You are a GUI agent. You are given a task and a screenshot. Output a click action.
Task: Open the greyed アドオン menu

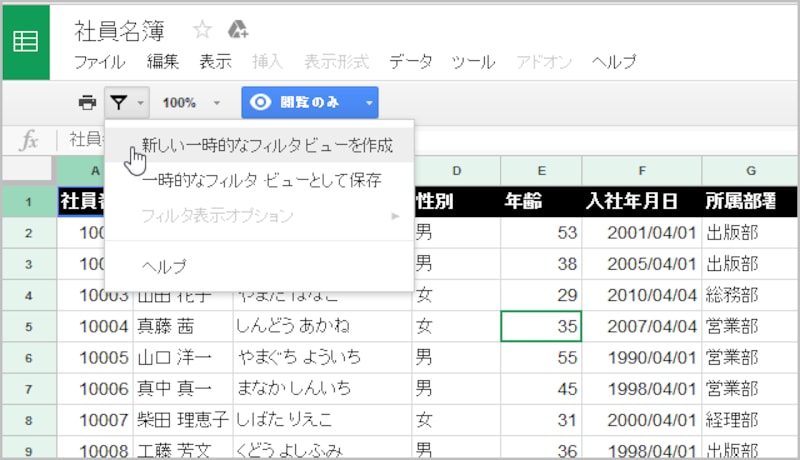(x=543, y=62)
